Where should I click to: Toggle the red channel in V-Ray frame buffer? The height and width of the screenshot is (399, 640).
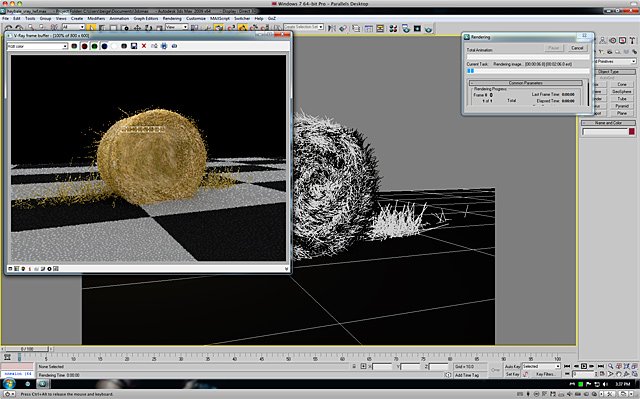pos(84,46)
